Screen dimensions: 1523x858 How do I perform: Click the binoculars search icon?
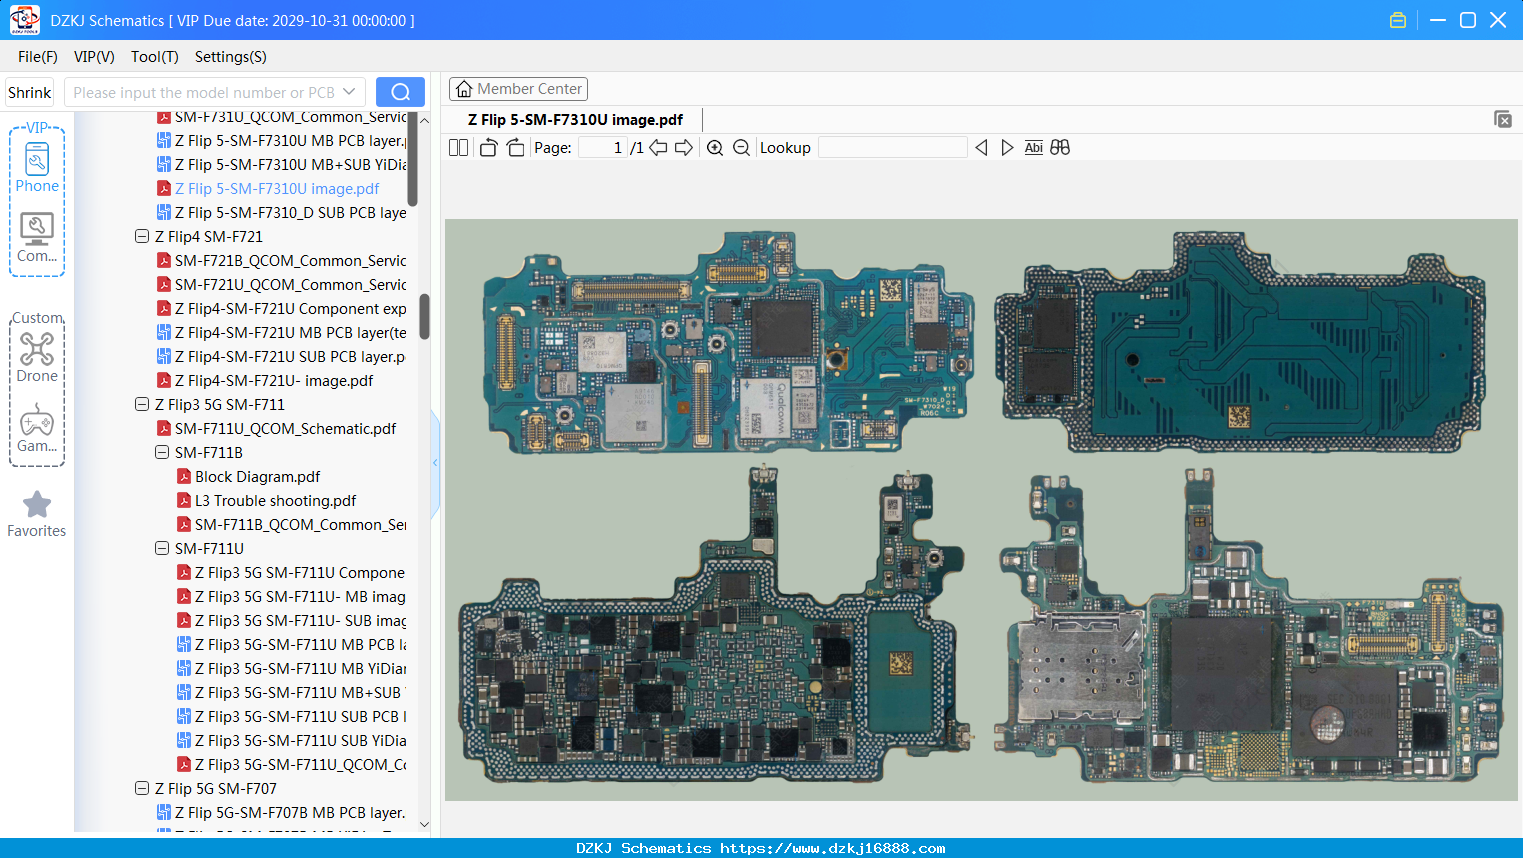pyautogui.click(x=1060, y=148)
